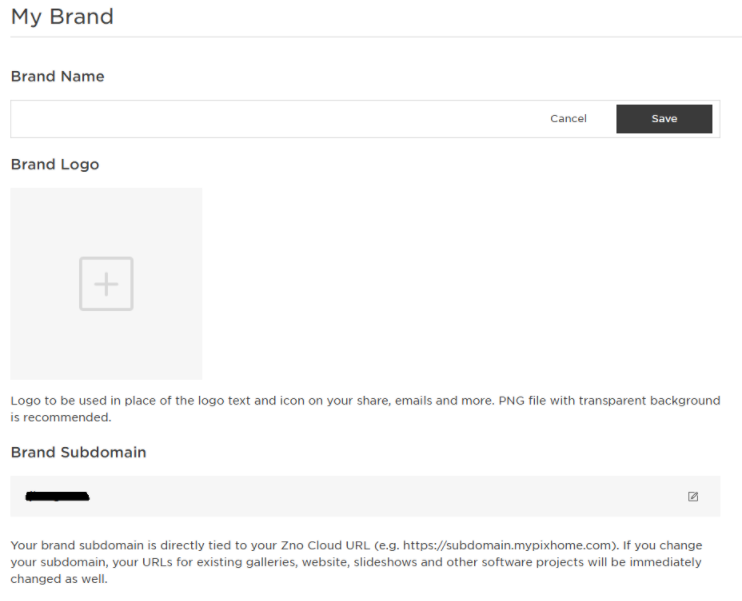Click the subdomain note starting 'Your brand subdomain'

(x=356, y=562)
